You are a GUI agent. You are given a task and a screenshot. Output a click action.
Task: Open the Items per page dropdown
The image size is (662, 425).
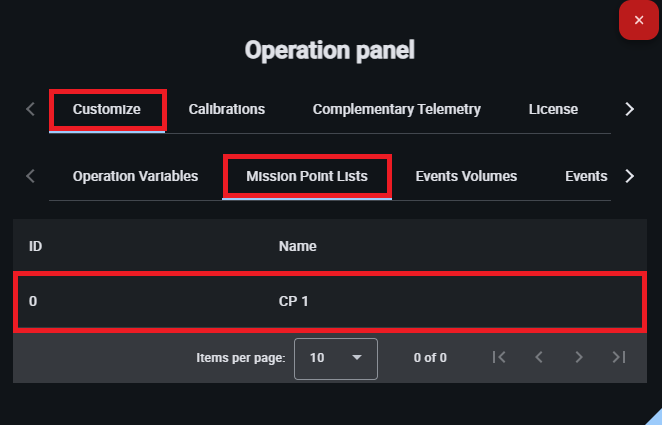coord(335,358)
